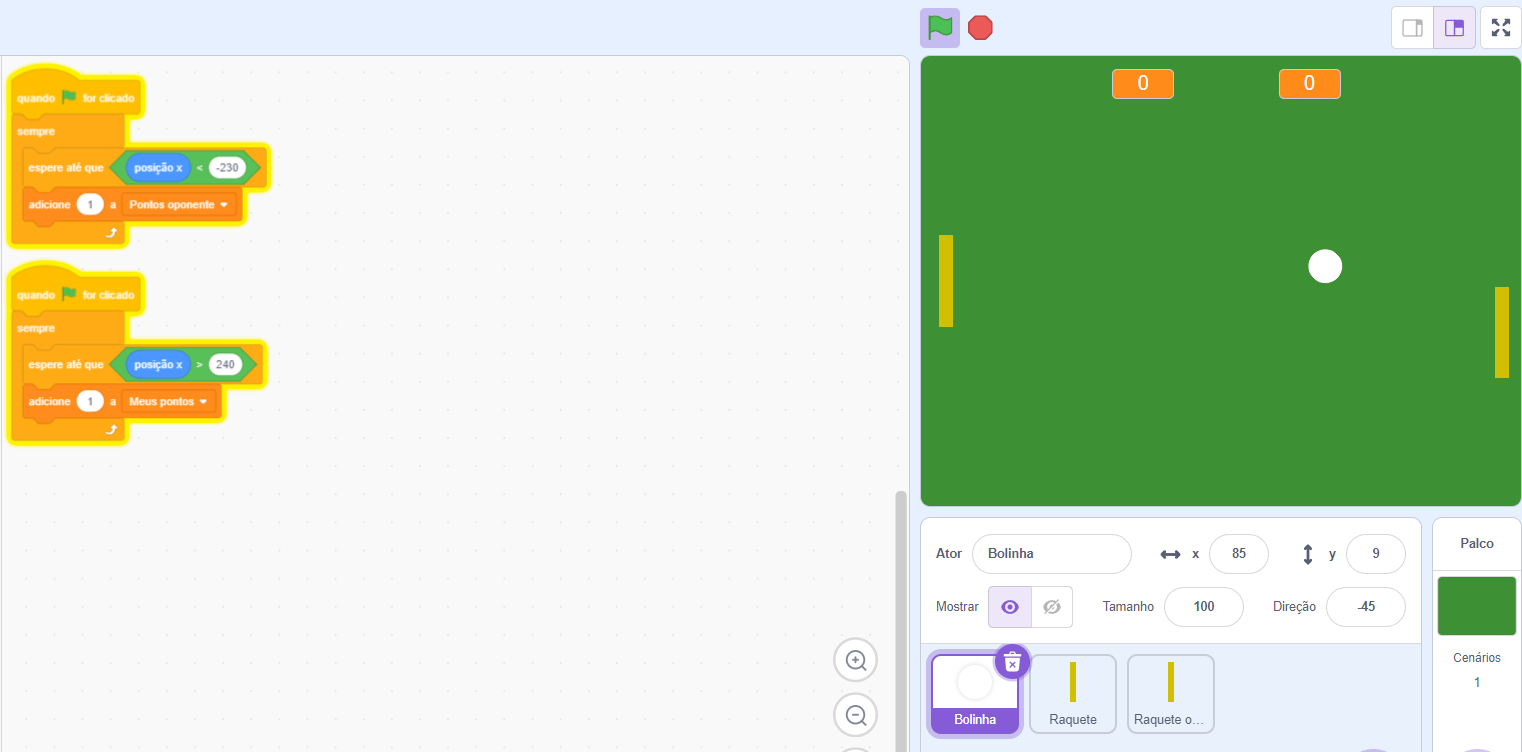Hide the sprite using the crossed eye button
The width and height of the screenshot is (1522, 752).
click(1051, 607)
